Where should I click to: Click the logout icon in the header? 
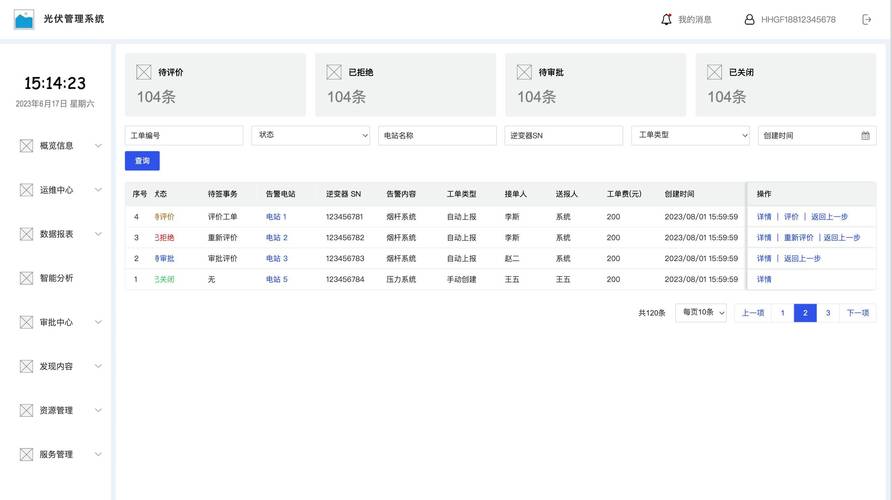(x=866, y=19)
